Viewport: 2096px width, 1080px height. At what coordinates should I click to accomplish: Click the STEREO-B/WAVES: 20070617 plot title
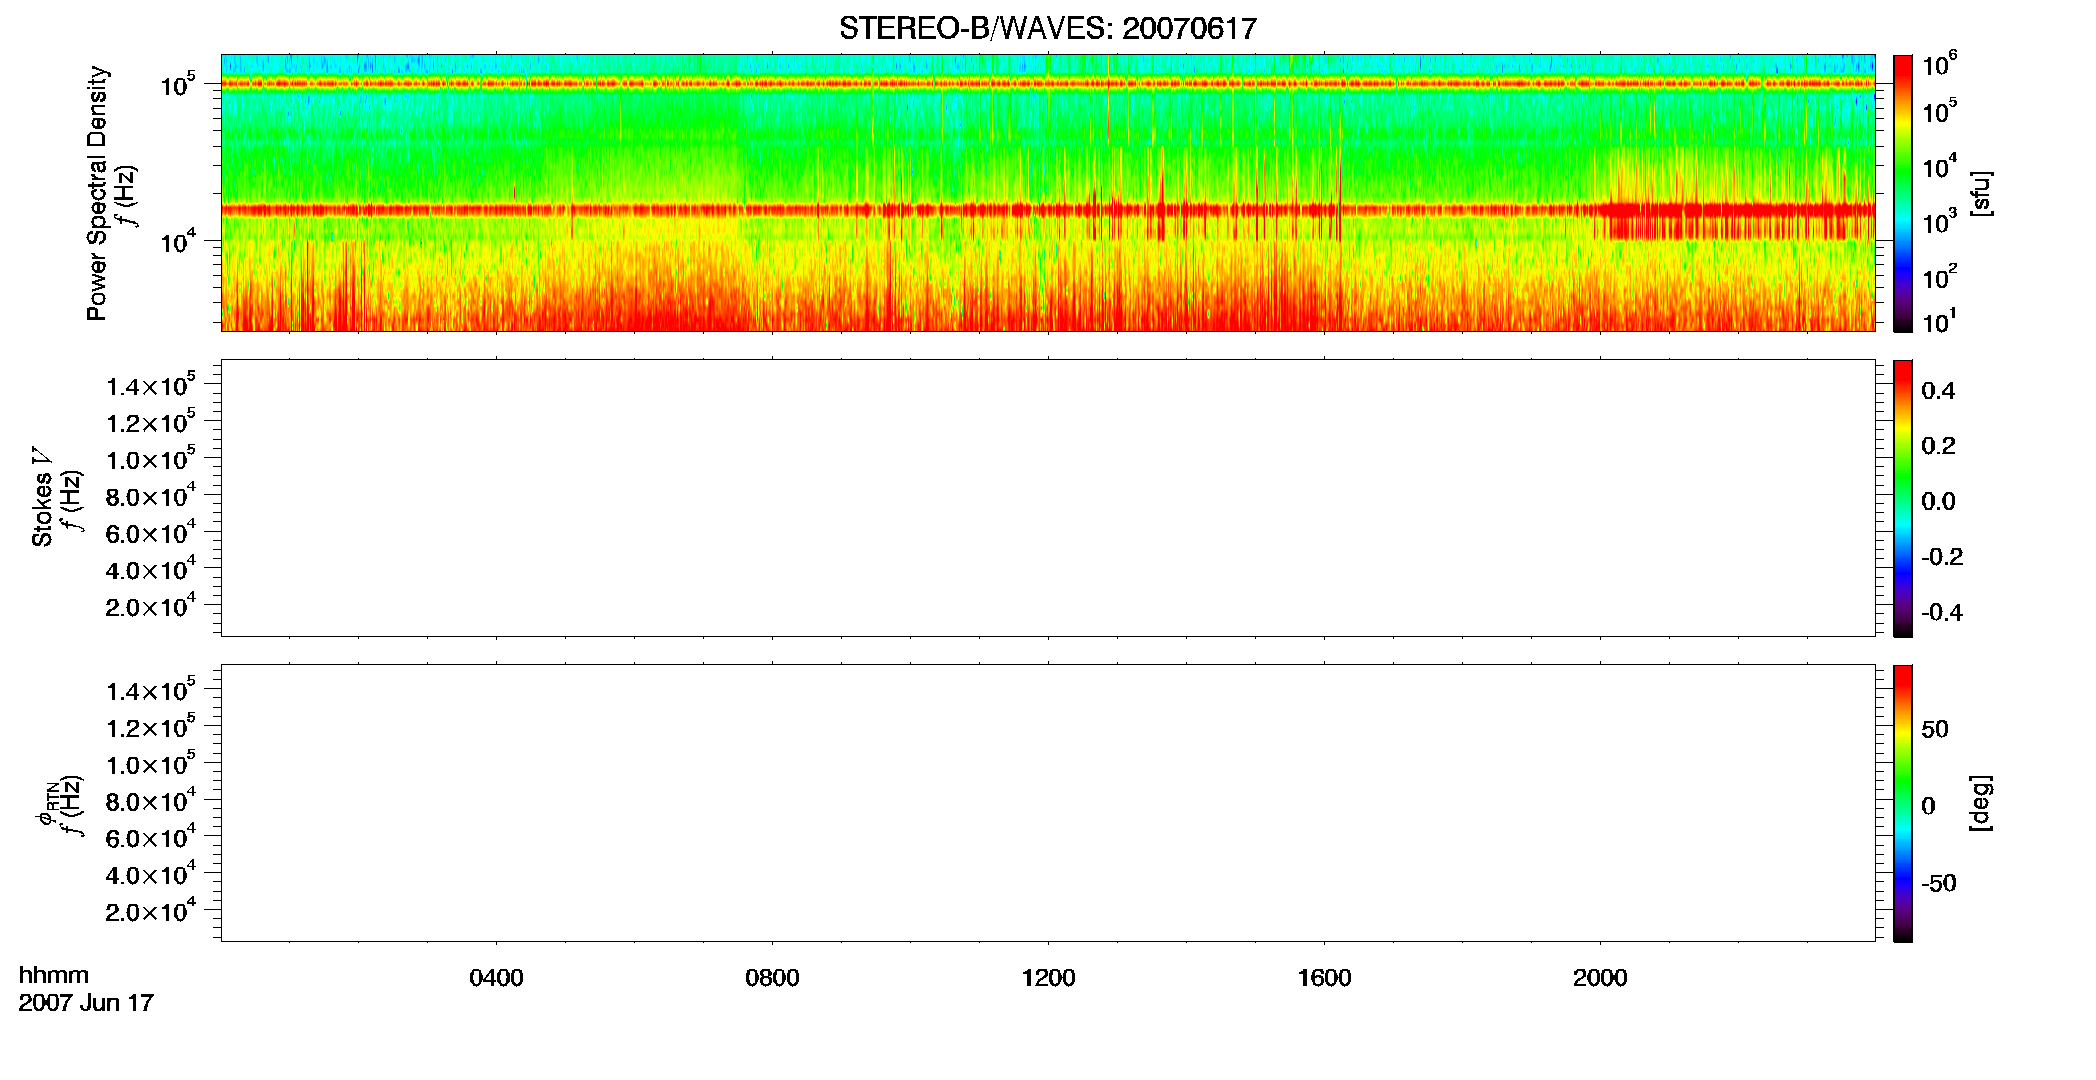[x=1047, y=28]
